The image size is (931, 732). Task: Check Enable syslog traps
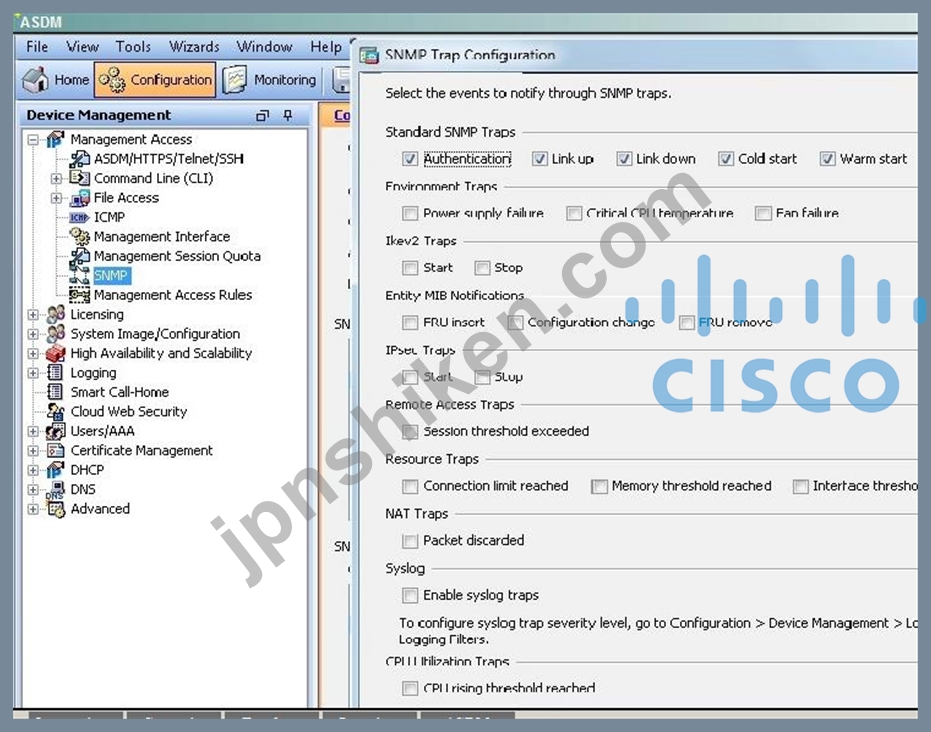[x=410, y=595]
